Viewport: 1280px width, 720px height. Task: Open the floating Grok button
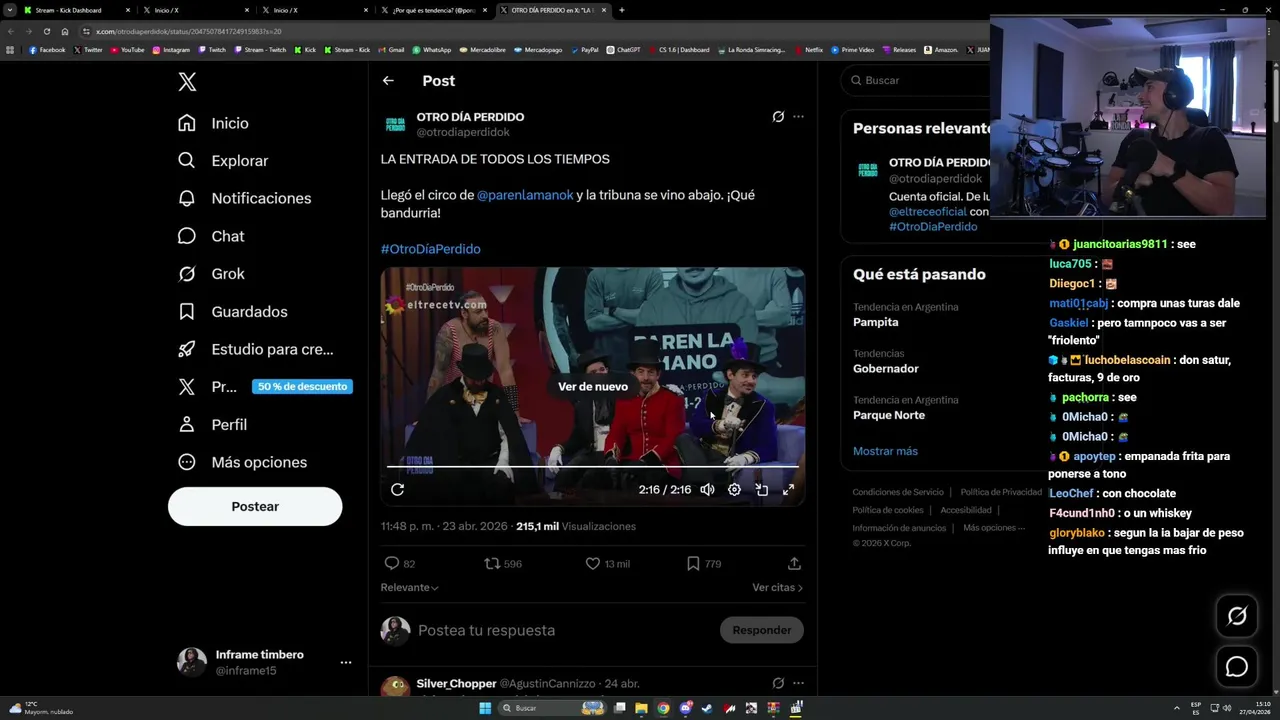point(1237,616)
